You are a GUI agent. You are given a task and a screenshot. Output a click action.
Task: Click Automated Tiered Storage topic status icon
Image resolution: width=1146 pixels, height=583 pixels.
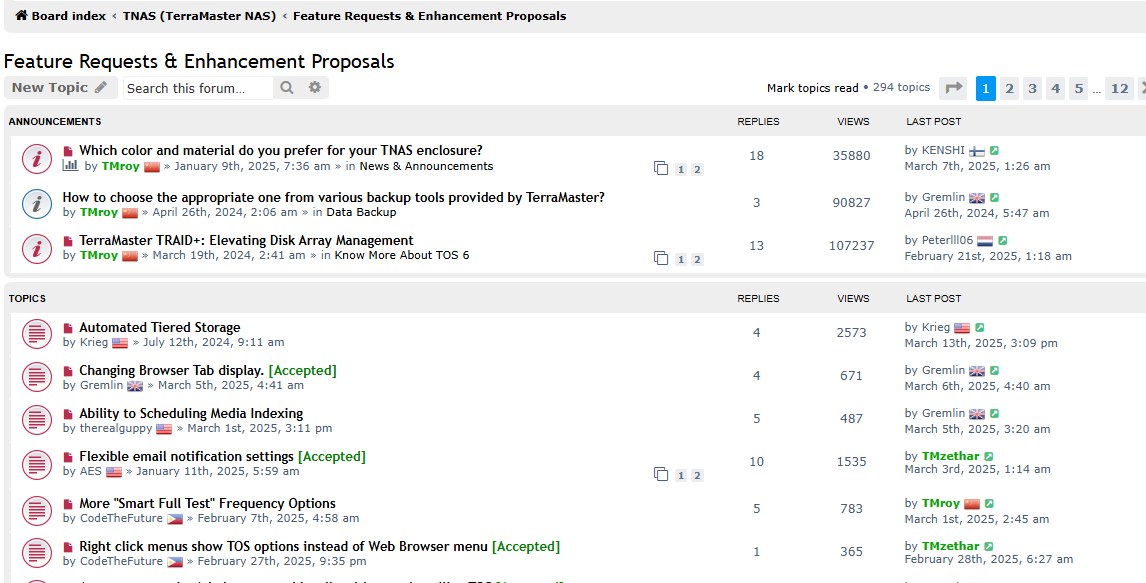click(x=37, y=334)
